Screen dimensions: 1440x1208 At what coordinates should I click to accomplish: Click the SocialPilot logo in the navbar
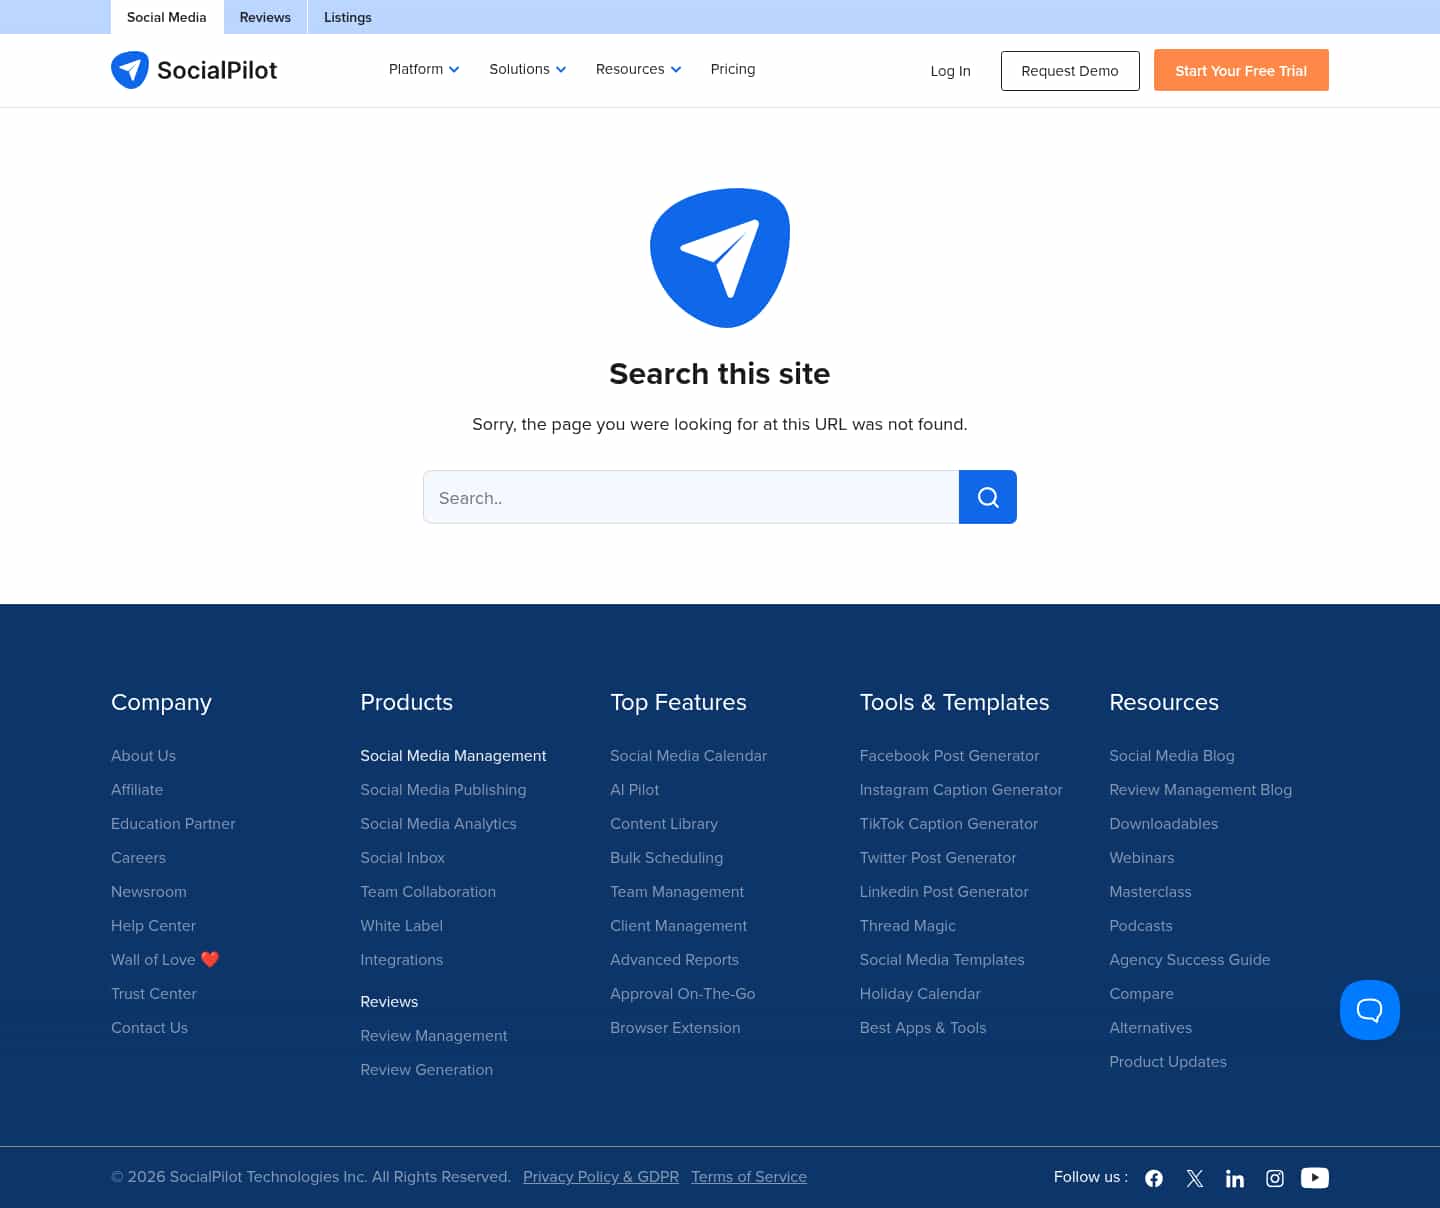tap(194, 70)
